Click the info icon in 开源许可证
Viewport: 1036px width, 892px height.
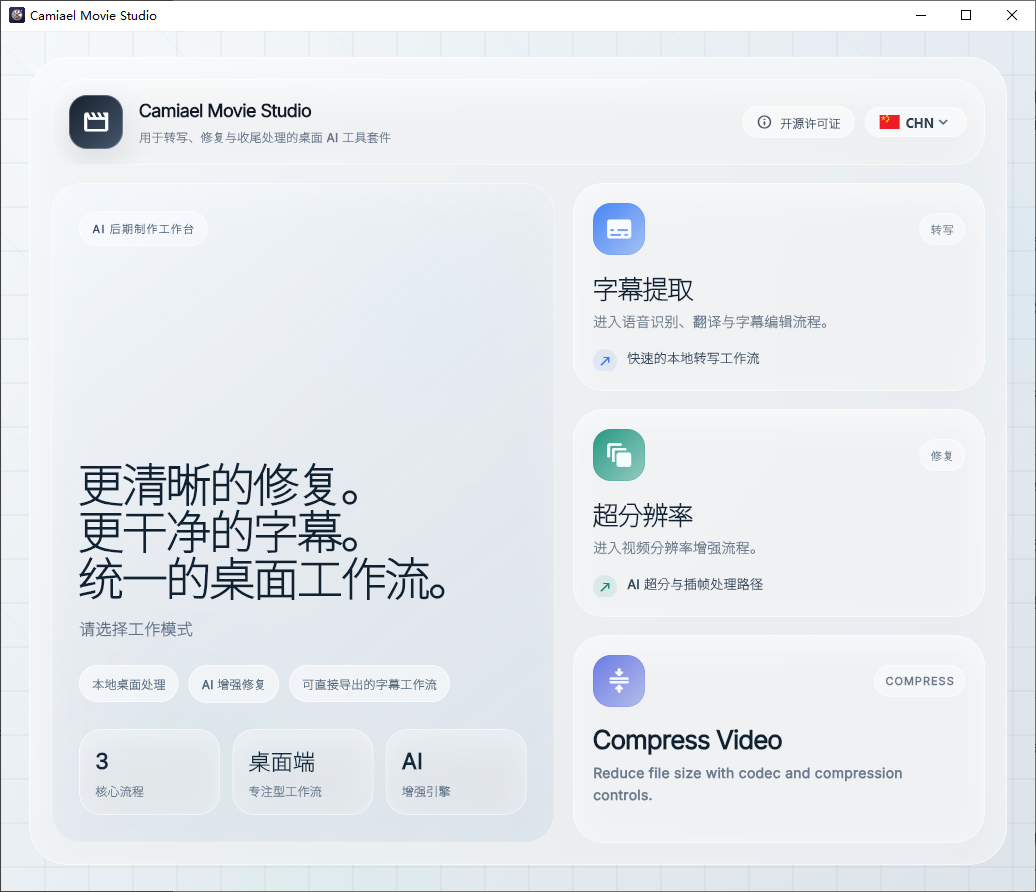pyautogui.click(x=764, y=122)
